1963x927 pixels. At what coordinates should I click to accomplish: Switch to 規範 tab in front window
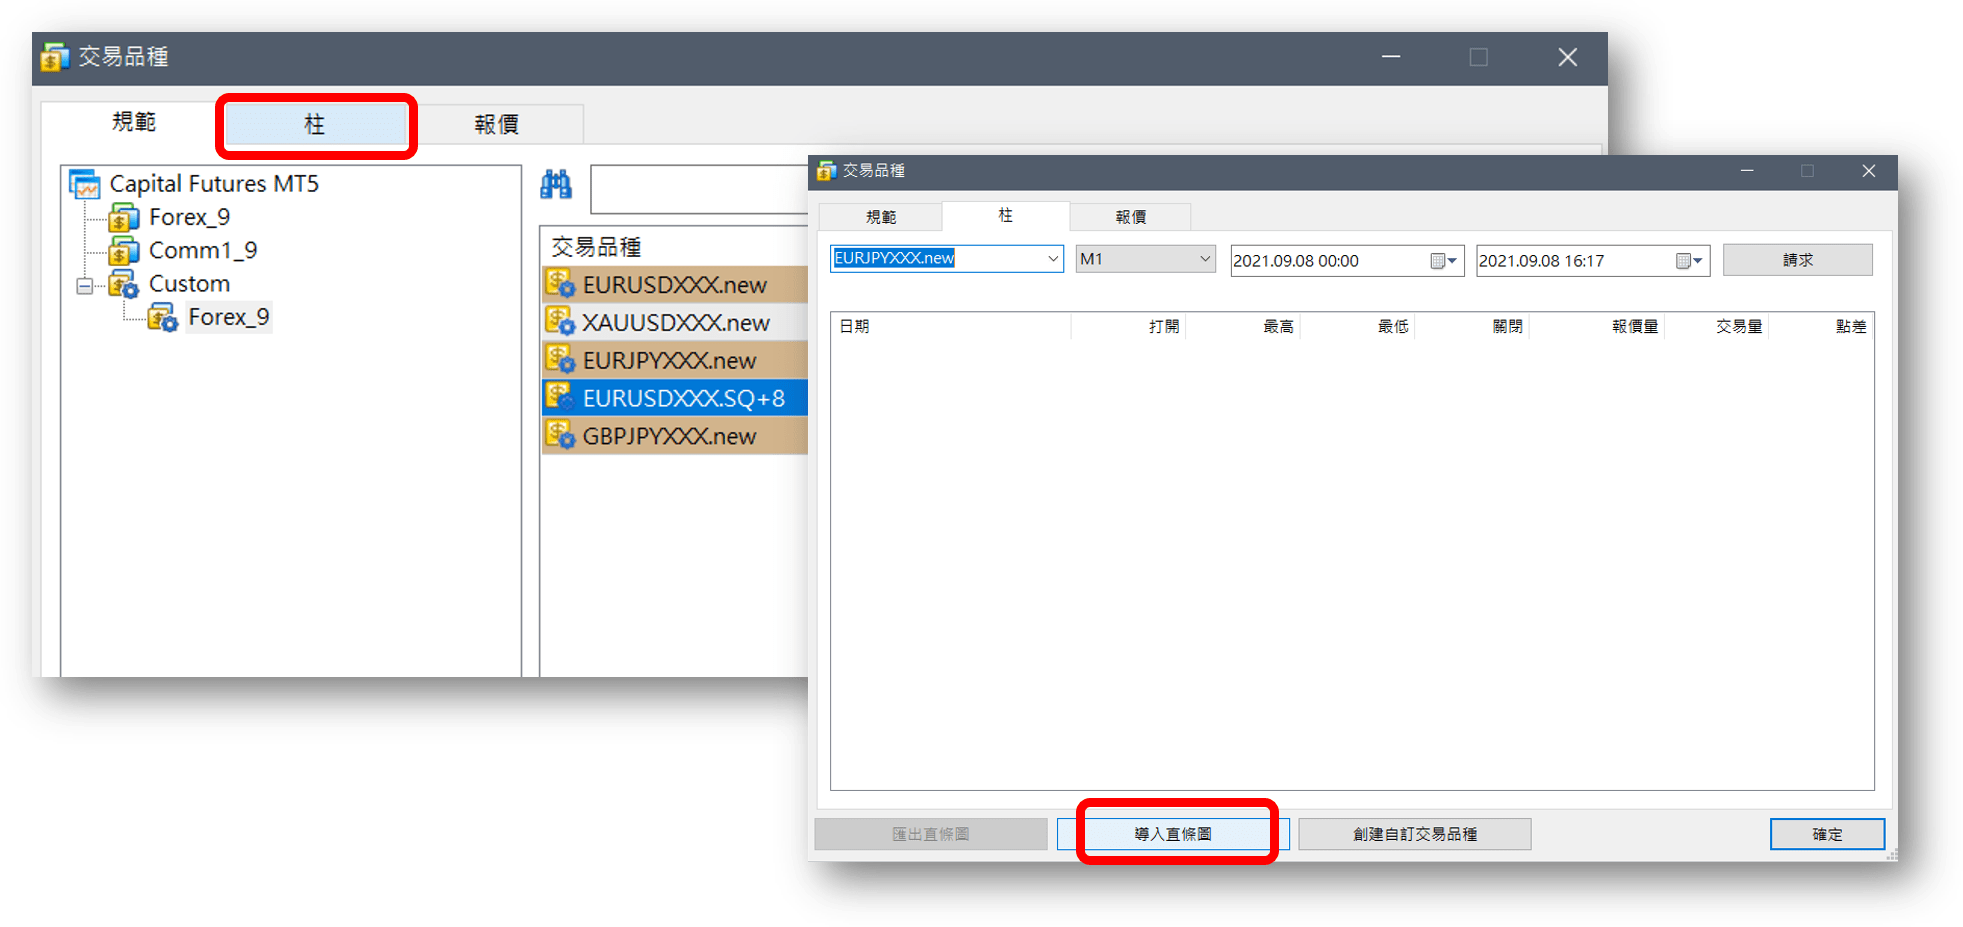click(881, 217)
